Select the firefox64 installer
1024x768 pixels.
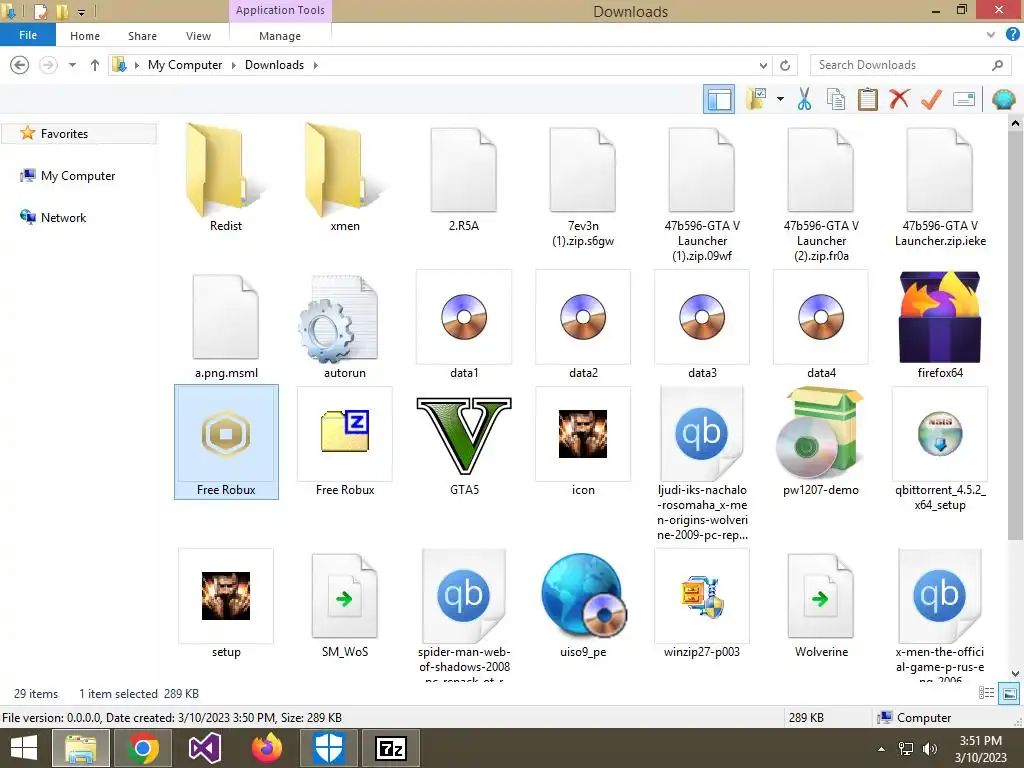940,325
